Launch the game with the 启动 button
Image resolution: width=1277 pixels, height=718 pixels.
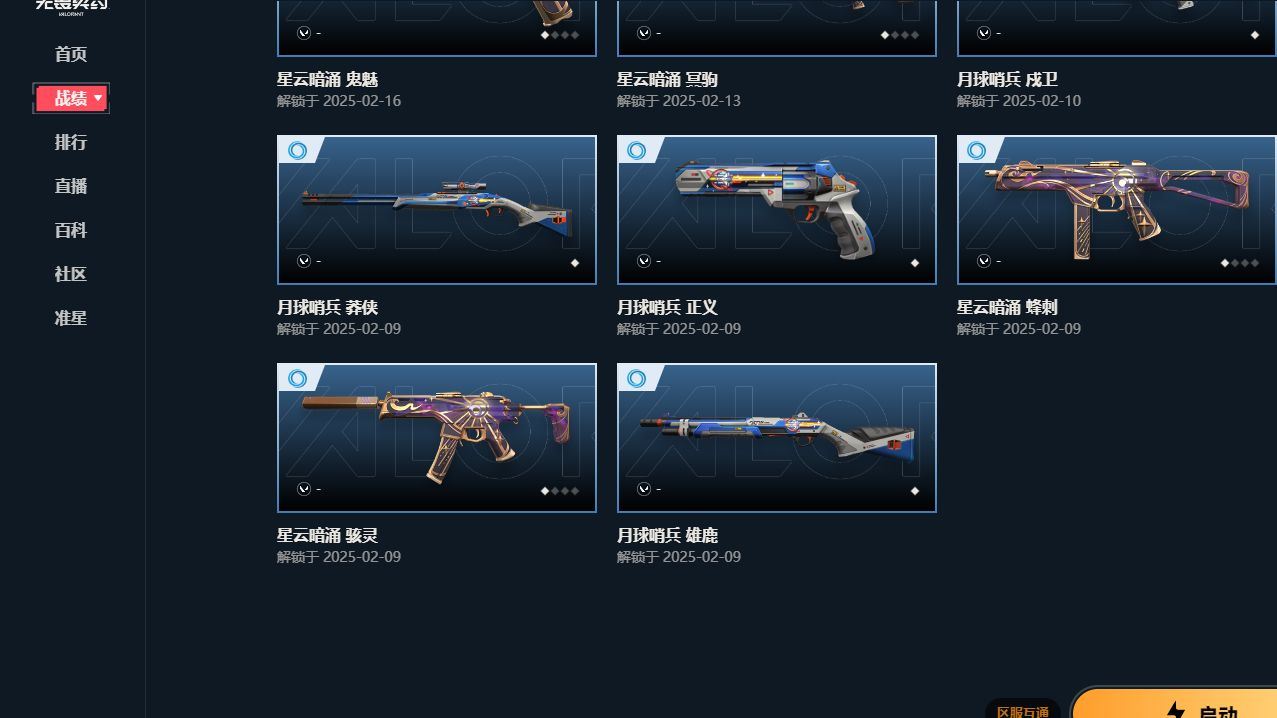click(1175, 703)
